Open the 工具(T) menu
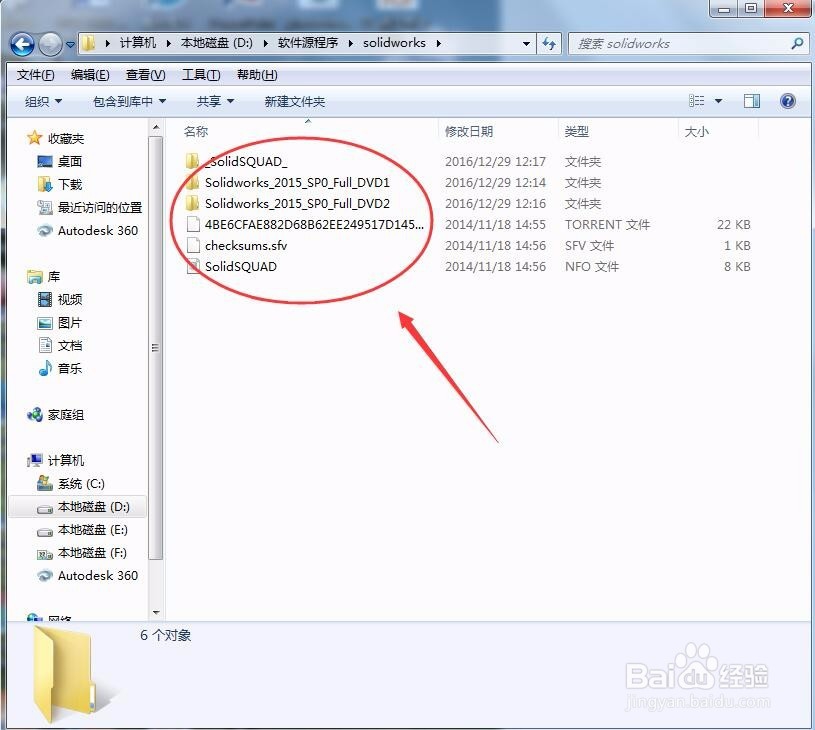 coord(201,75)
